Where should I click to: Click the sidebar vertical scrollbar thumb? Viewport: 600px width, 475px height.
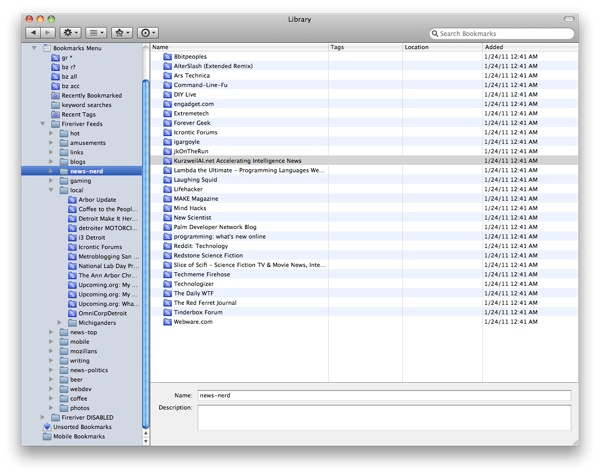pyautogui.click(x=145, y=253)
